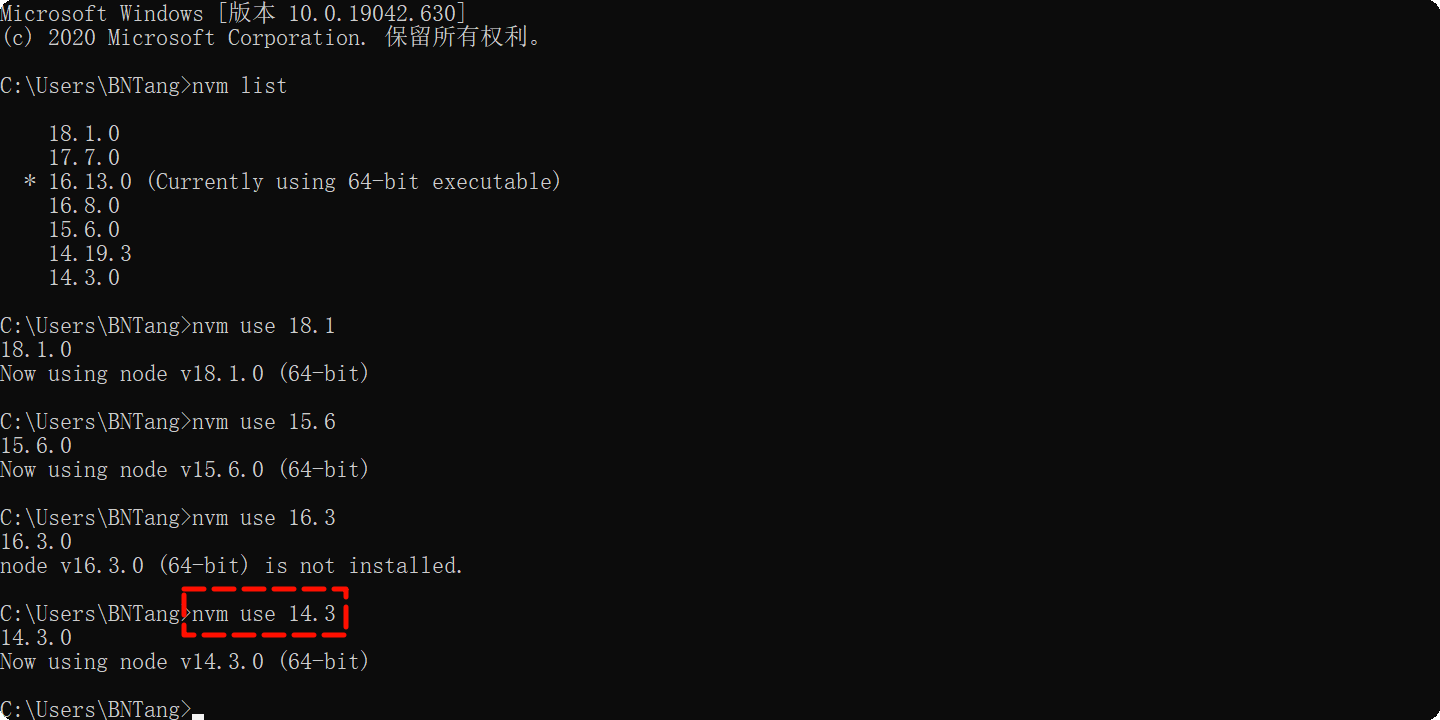Click the 'nvm use 18.1' command
Image resolution: width=1440 pixels, height=720 pixels.
click(264, 326)
